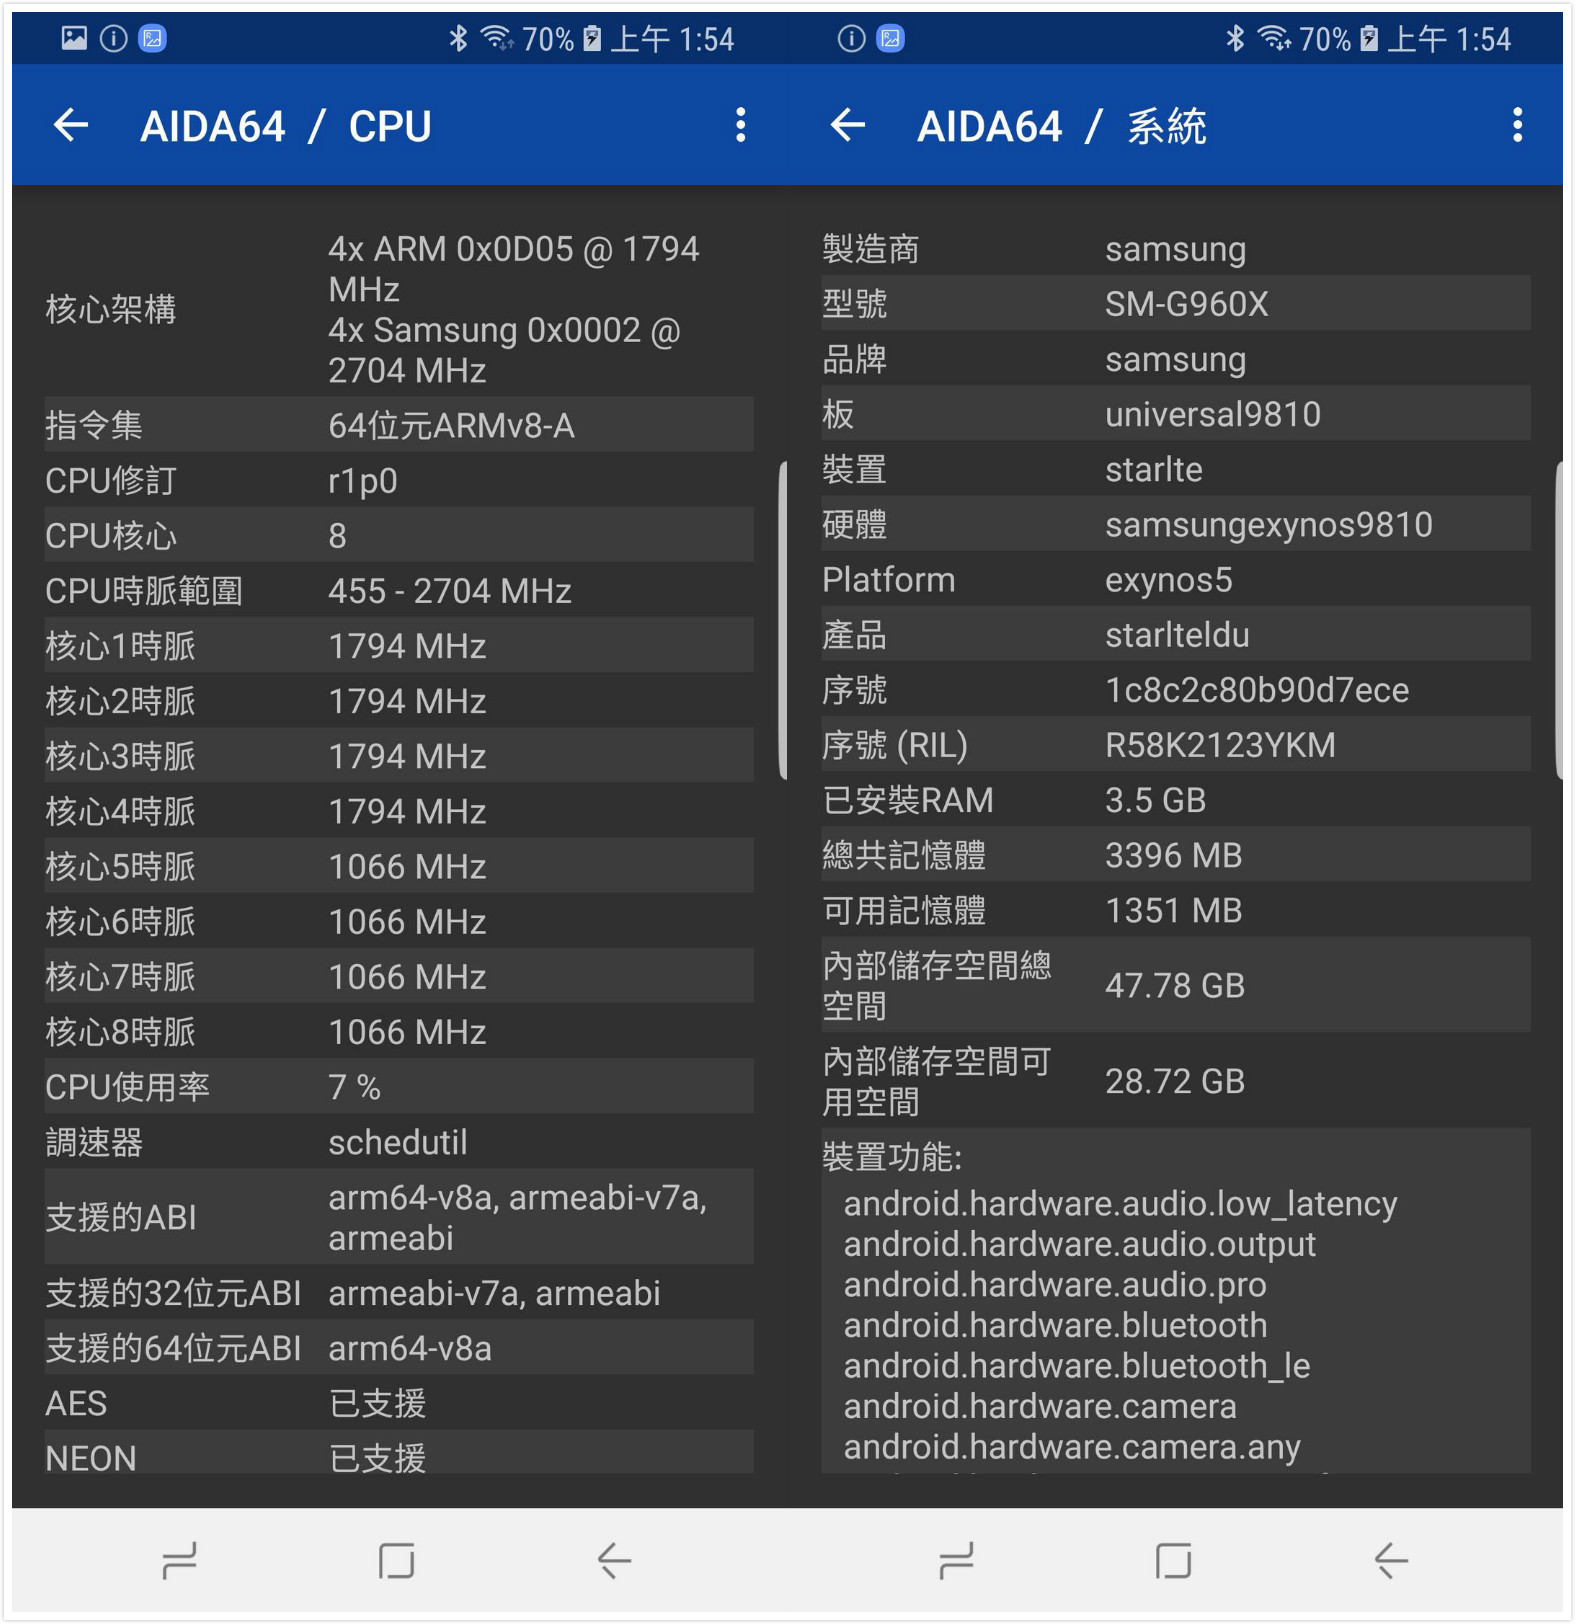The width and height of the screenshot is (1576, 1624).
Task: Select the 支援的ABI row
Action: [399, 1217]
